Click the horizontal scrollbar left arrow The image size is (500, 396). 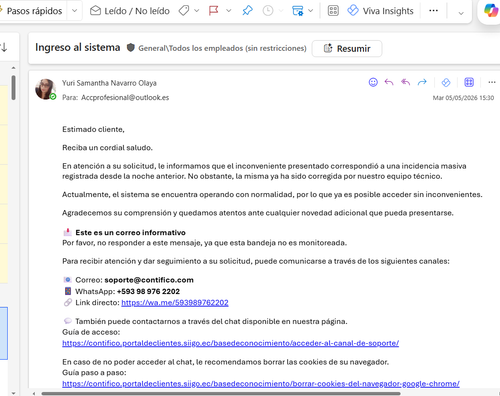click(x=34, y=394)
